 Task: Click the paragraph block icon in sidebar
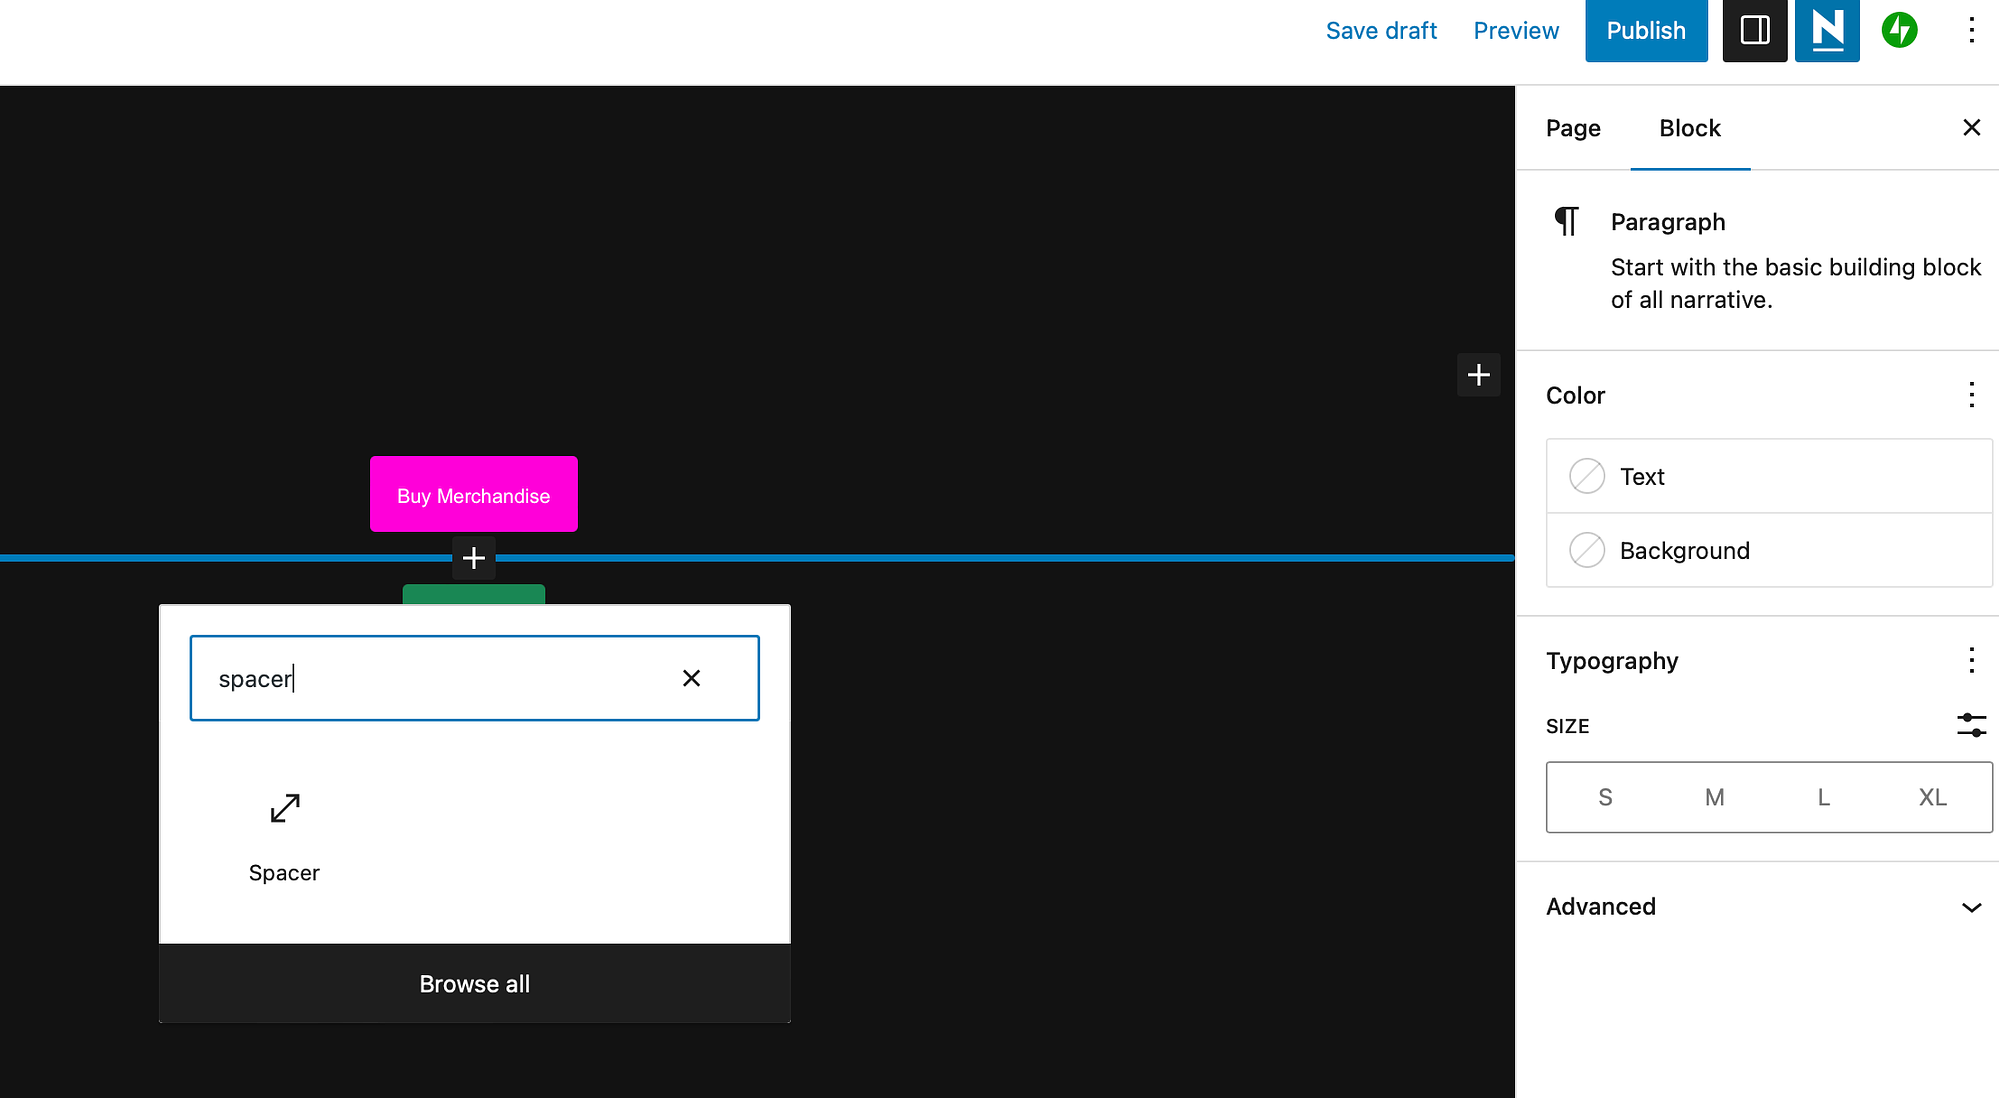click(x=1568, y=222)
